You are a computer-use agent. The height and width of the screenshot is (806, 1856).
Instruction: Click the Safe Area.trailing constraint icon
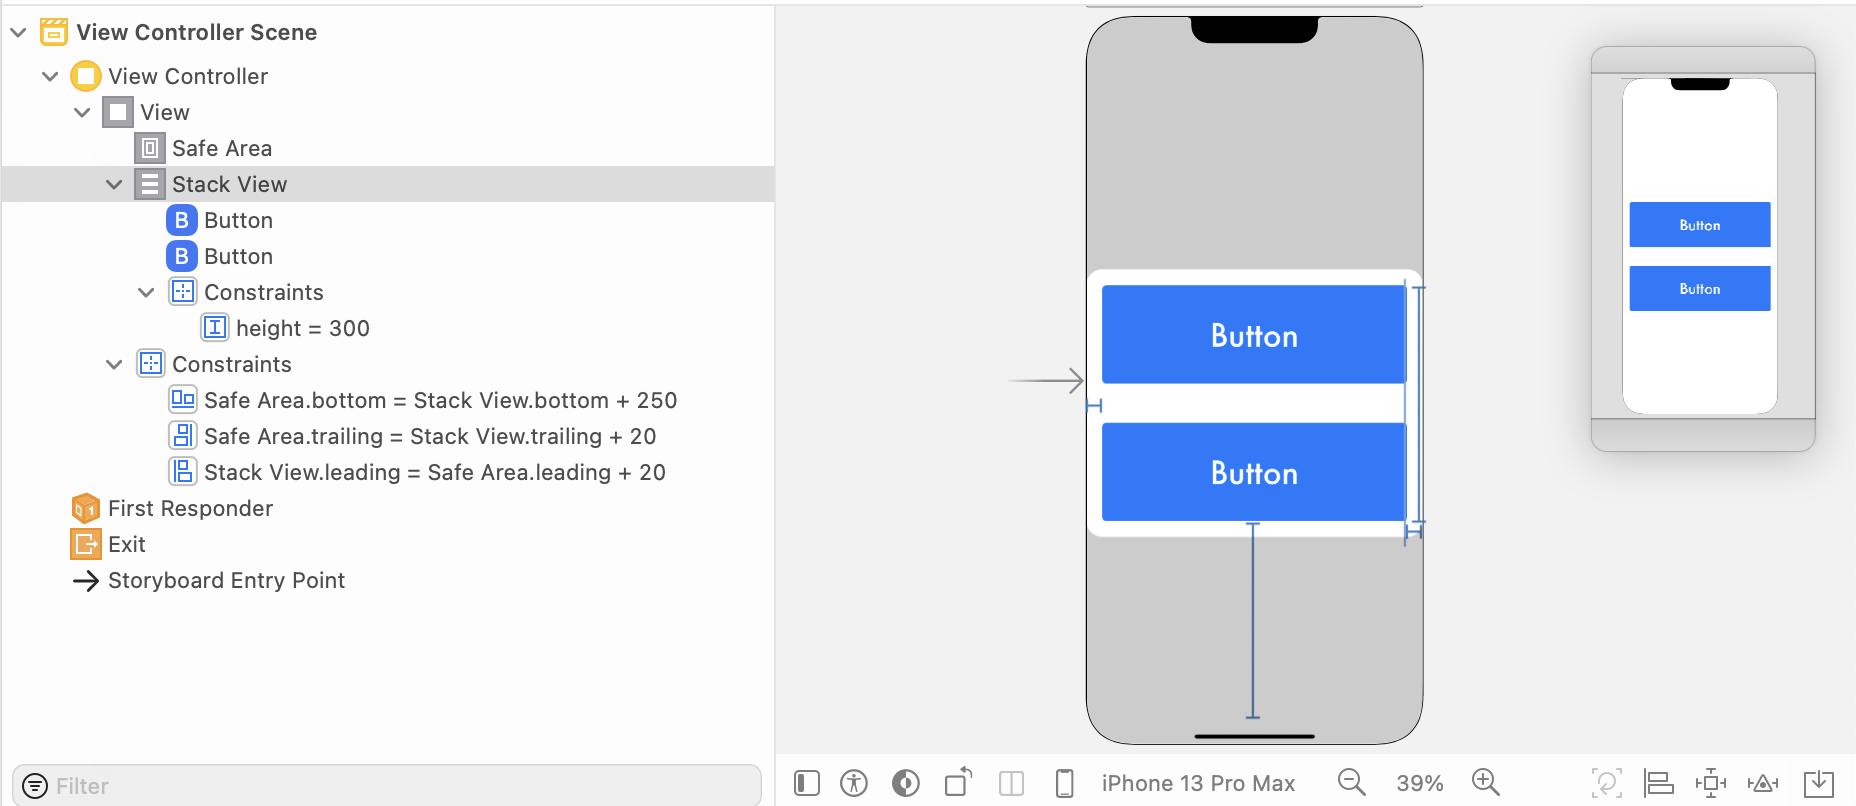point(183,436)
